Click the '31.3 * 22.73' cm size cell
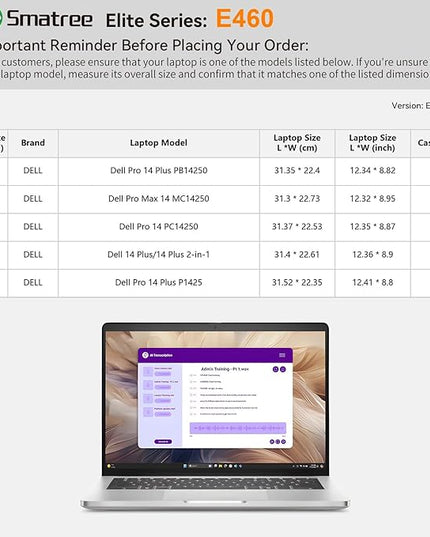The width and height of the screenshot is (430, 537). pyautogui.click(x=297, y=199)
